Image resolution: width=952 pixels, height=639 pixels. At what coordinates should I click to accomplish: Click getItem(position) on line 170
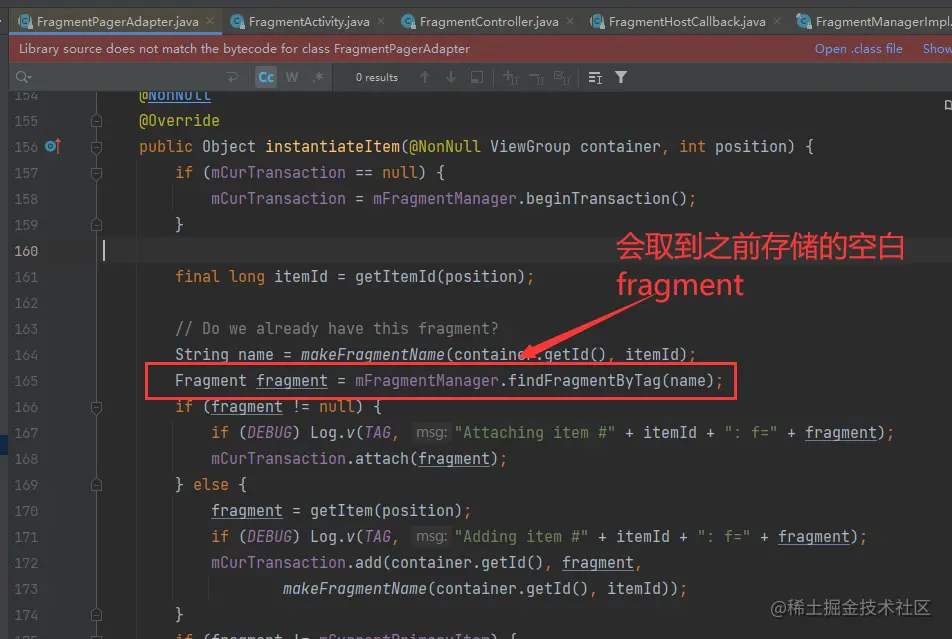[x=386, y=511]
